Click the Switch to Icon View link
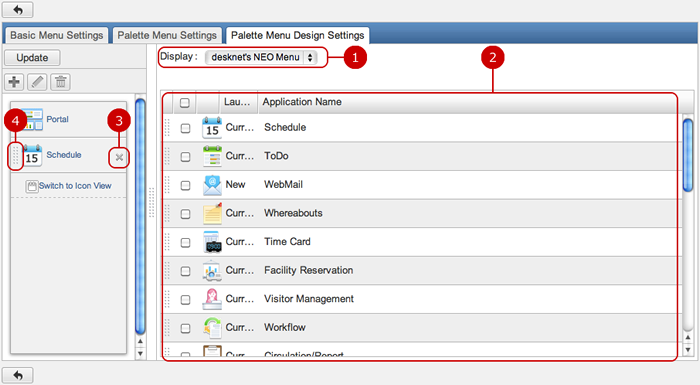This screenshot has width=700, height=385. 75,186
